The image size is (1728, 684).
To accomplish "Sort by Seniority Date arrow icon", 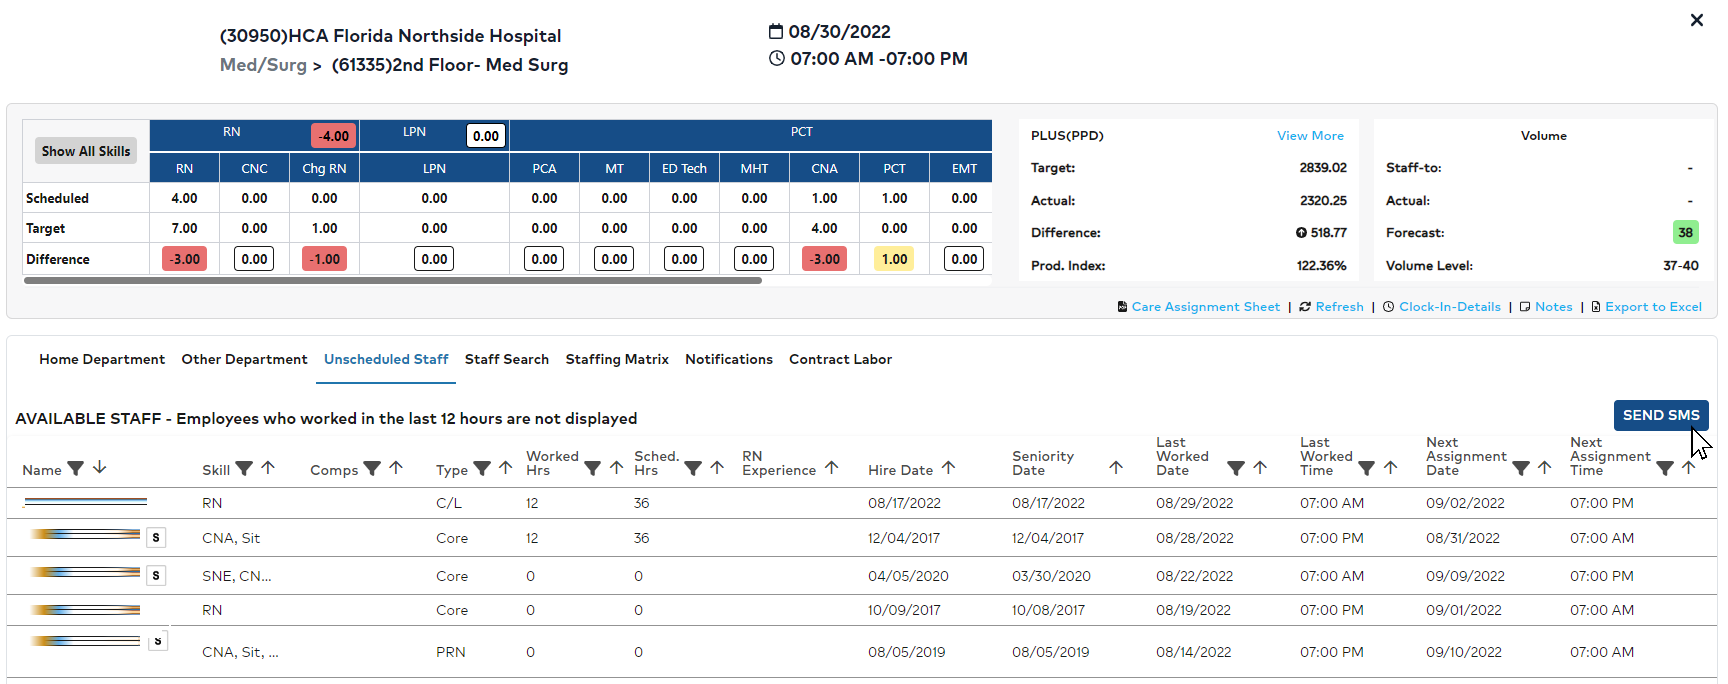I will tap(1116, 468).
